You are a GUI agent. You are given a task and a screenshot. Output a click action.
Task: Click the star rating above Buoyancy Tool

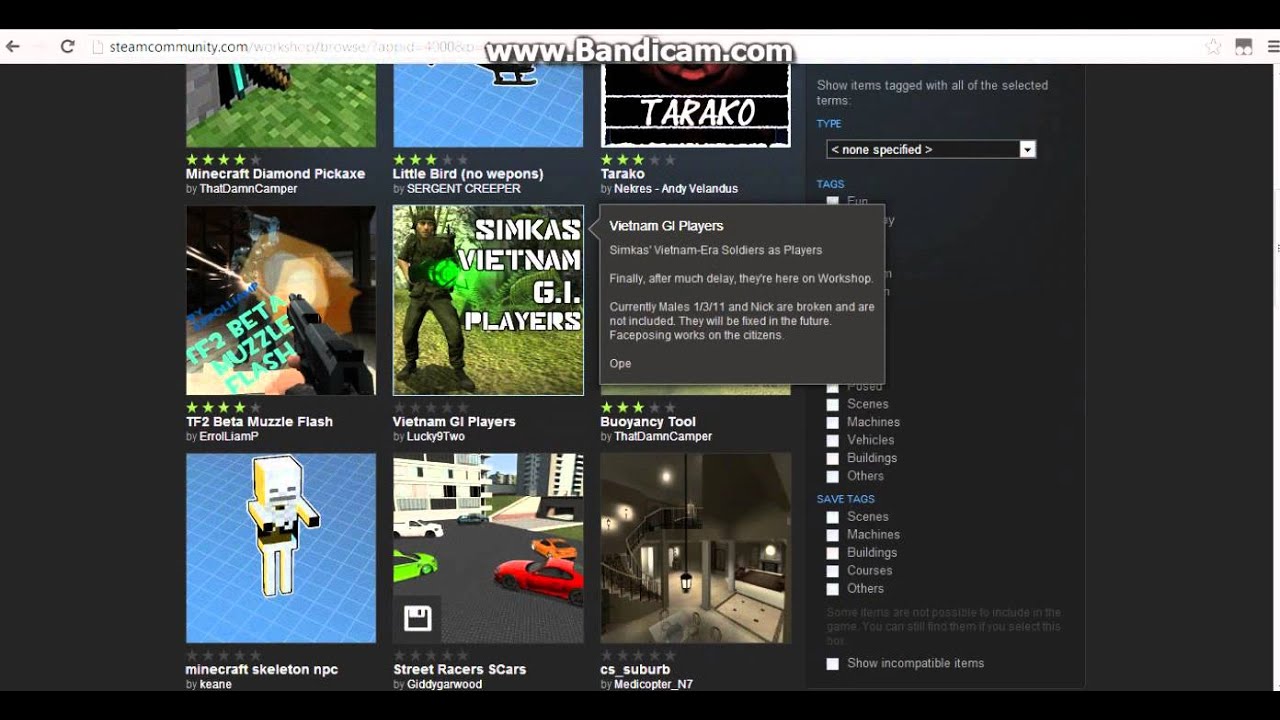click(638, 407)
